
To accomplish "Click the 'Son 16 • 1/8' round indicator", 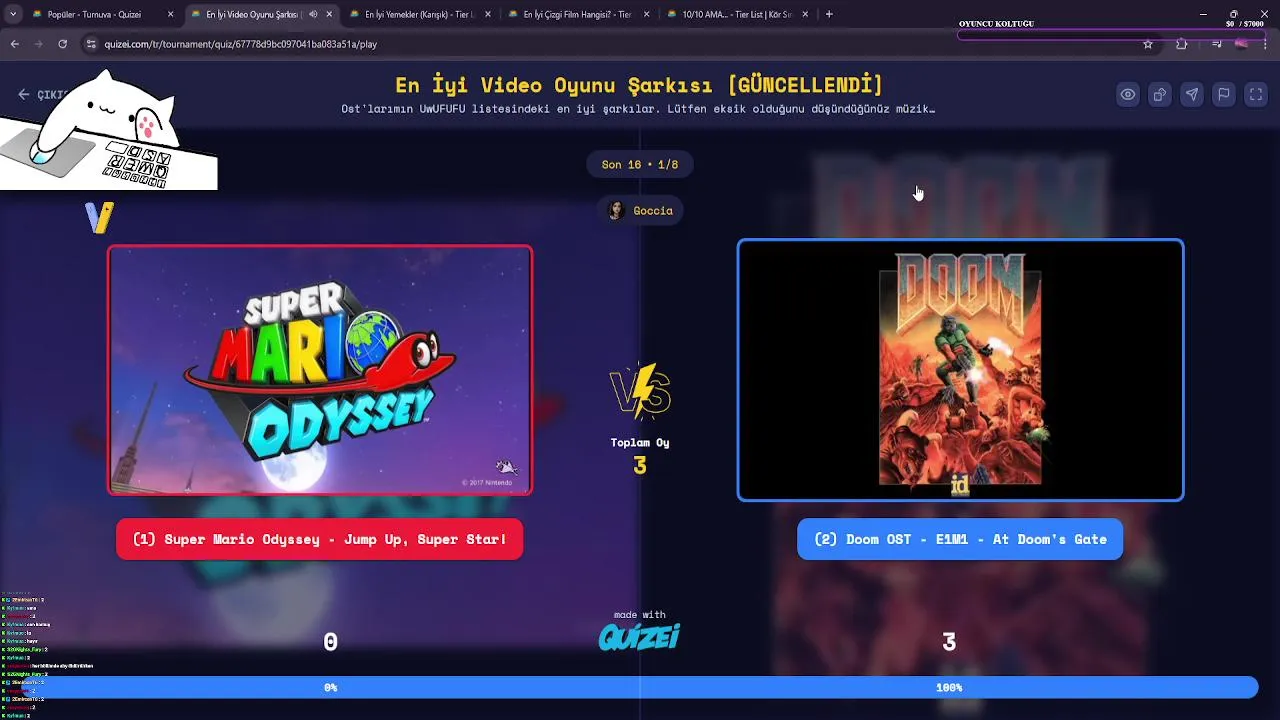I will 640,164.
